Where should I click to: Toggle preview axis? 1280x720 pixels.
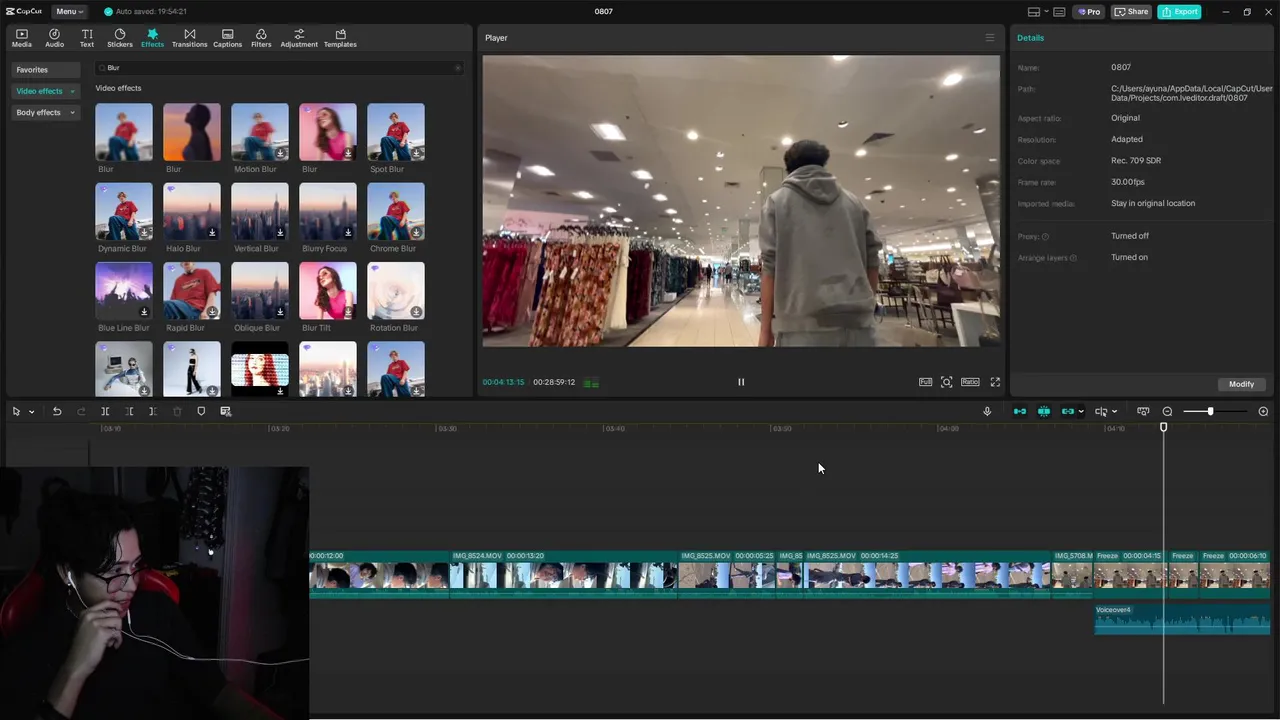(1100, 412)
